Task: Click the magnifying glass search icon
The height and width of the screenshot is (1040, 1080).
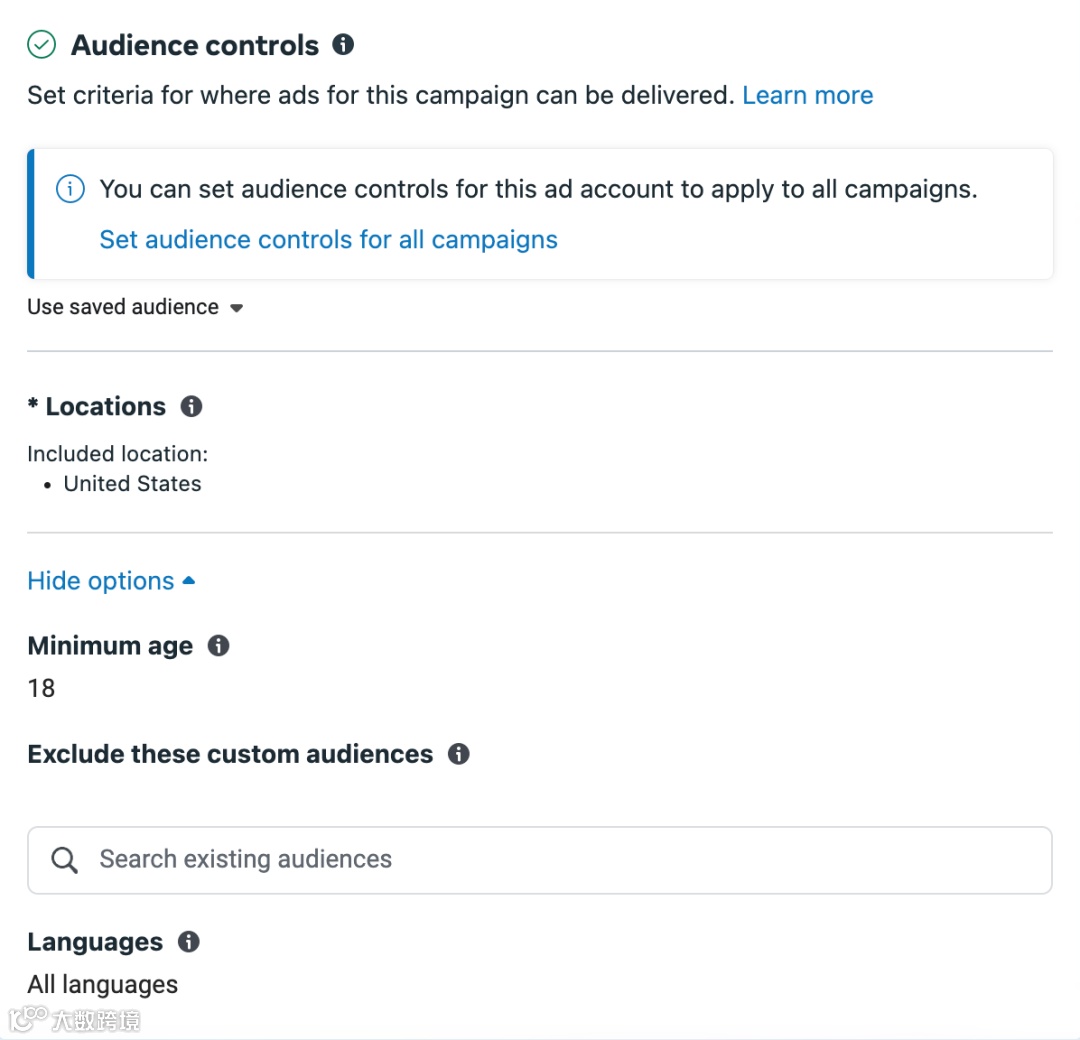Action: (x=64, y=860)
